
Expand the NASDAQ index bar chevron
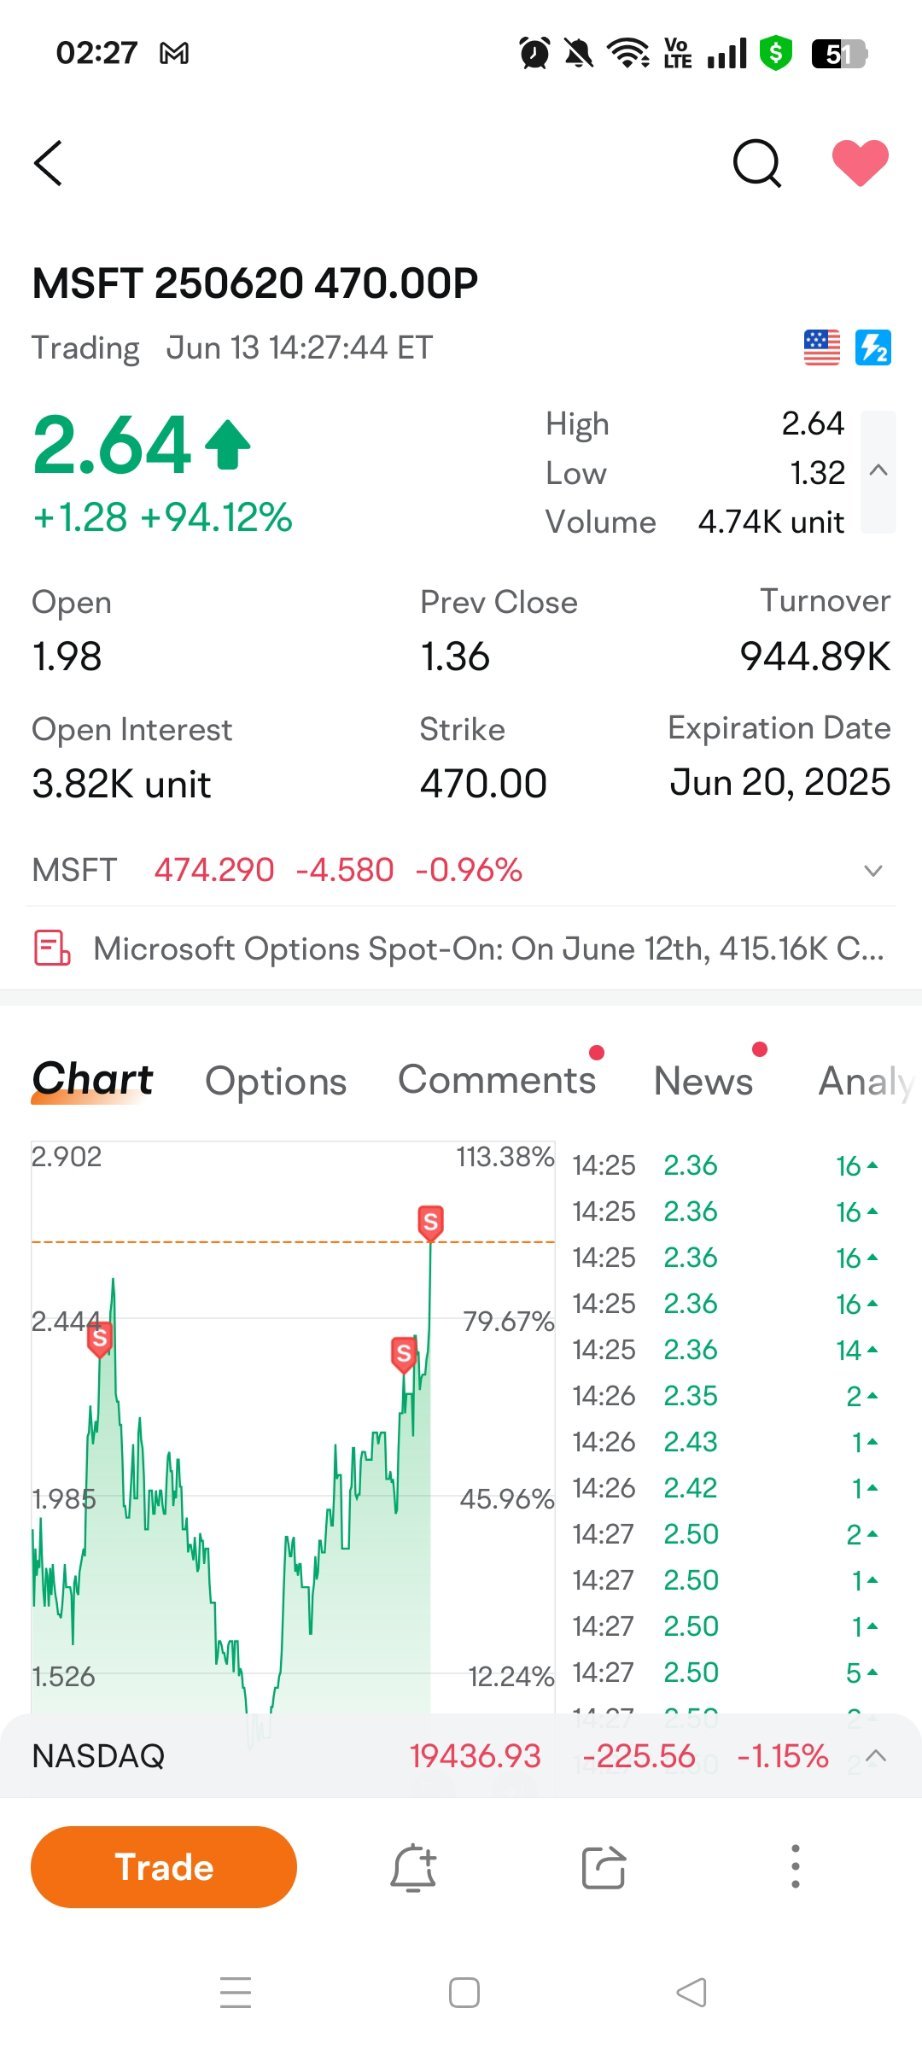tap(876, 1755)
